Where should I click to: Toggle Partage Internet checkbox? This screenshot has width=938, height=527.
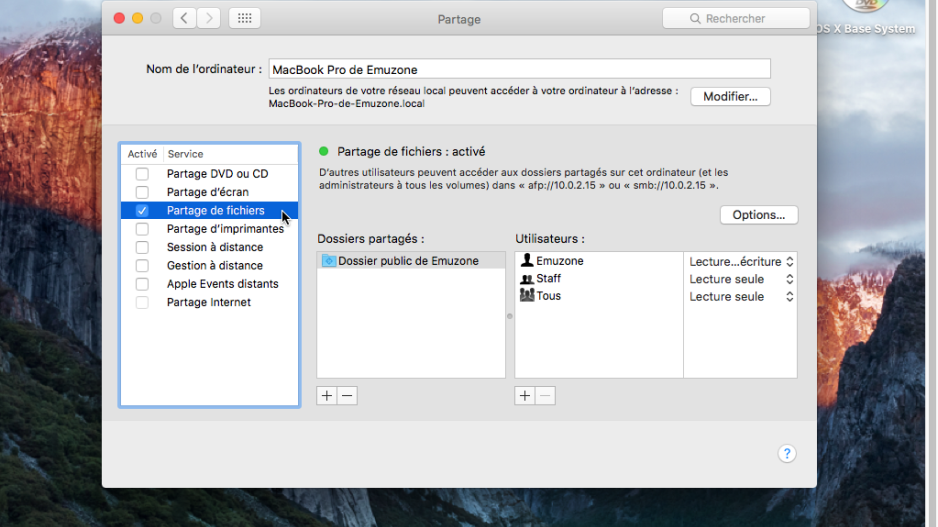pyautogui.click(x=142, y=302)
